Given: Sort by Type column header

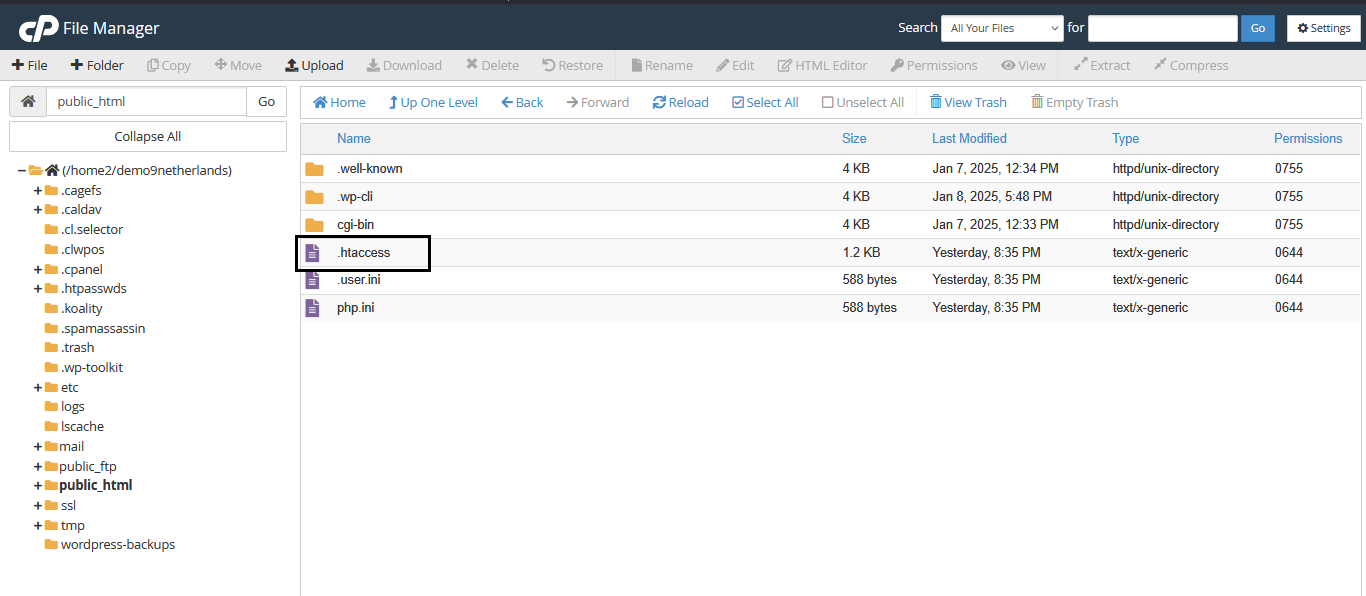Looking at the screenshot, I should point(1125,138).
